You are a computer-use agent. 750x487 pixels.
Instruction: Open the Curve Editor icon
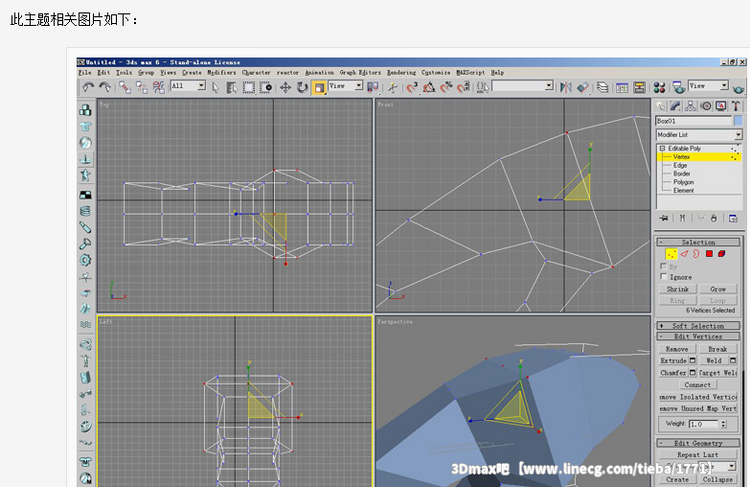click(x=622, y=88)
